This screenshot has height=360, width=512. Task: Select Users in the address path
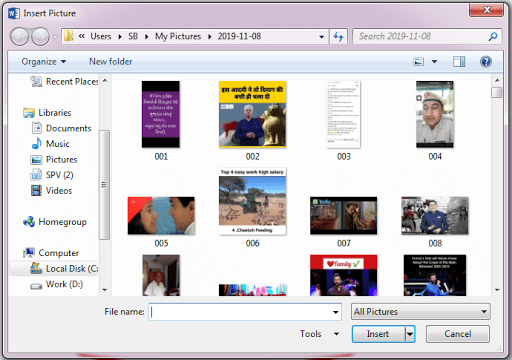(x=101, y=36)
